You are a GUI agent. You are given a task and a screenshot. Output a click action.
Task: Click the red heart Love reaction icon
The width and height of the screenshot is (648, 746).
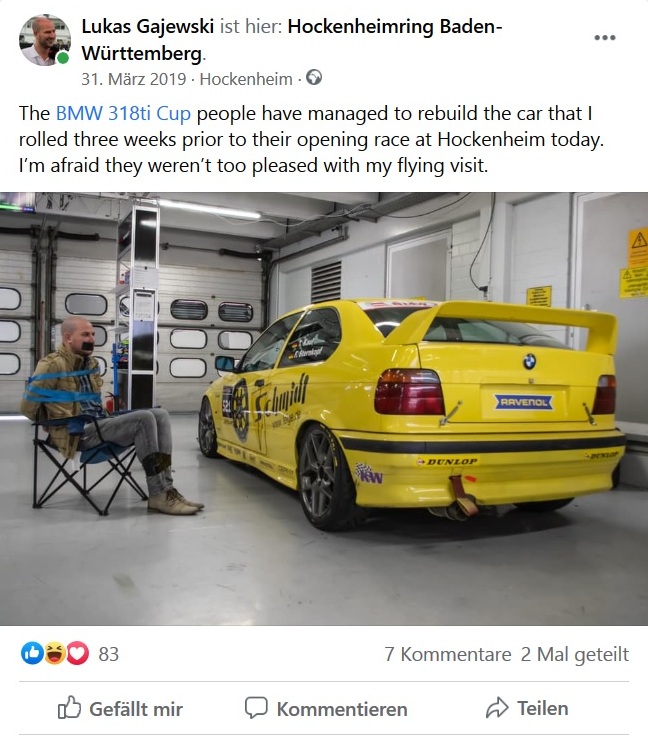click(78, 653)
